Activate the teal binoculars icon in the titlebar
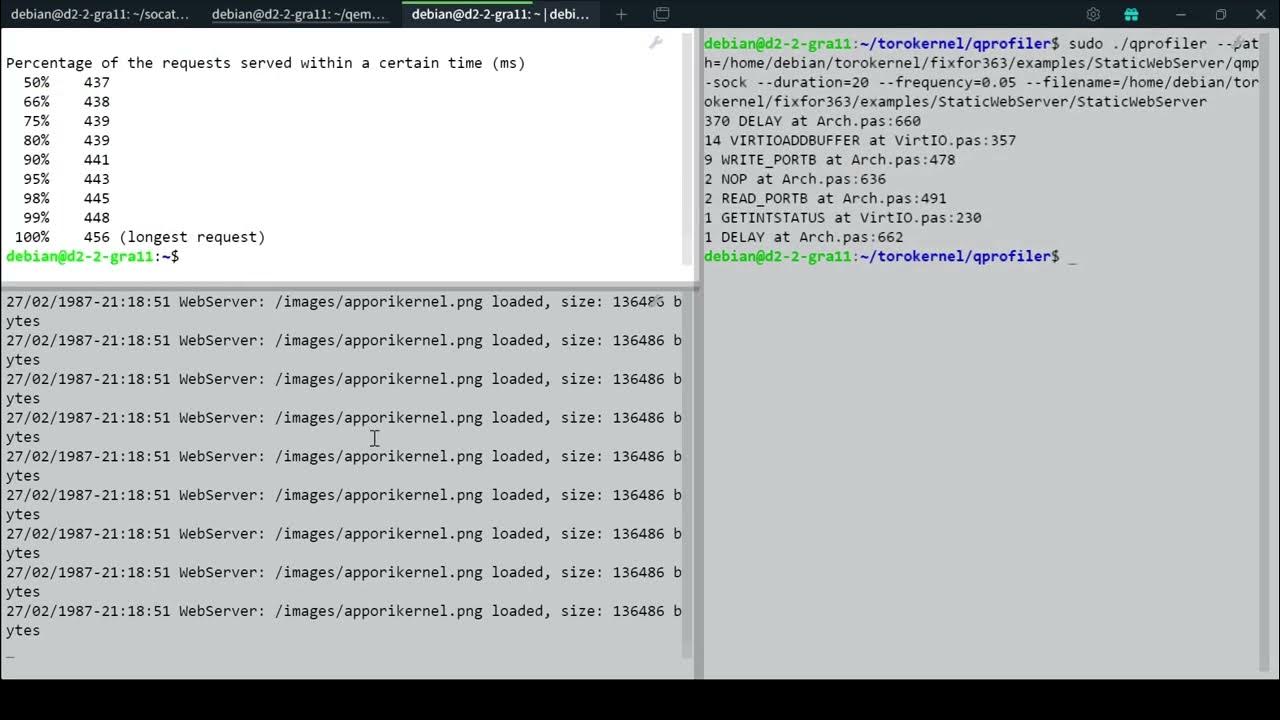1280x720 pixels. click(1131, 14)
